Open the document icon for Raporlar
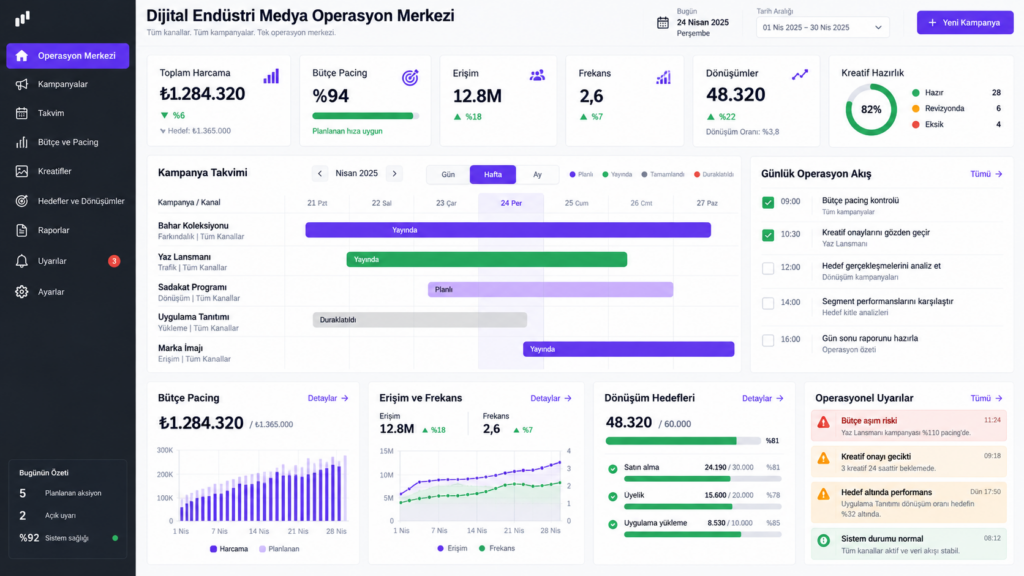This screenshot has height=576, width=1024. tap(22, 230)
